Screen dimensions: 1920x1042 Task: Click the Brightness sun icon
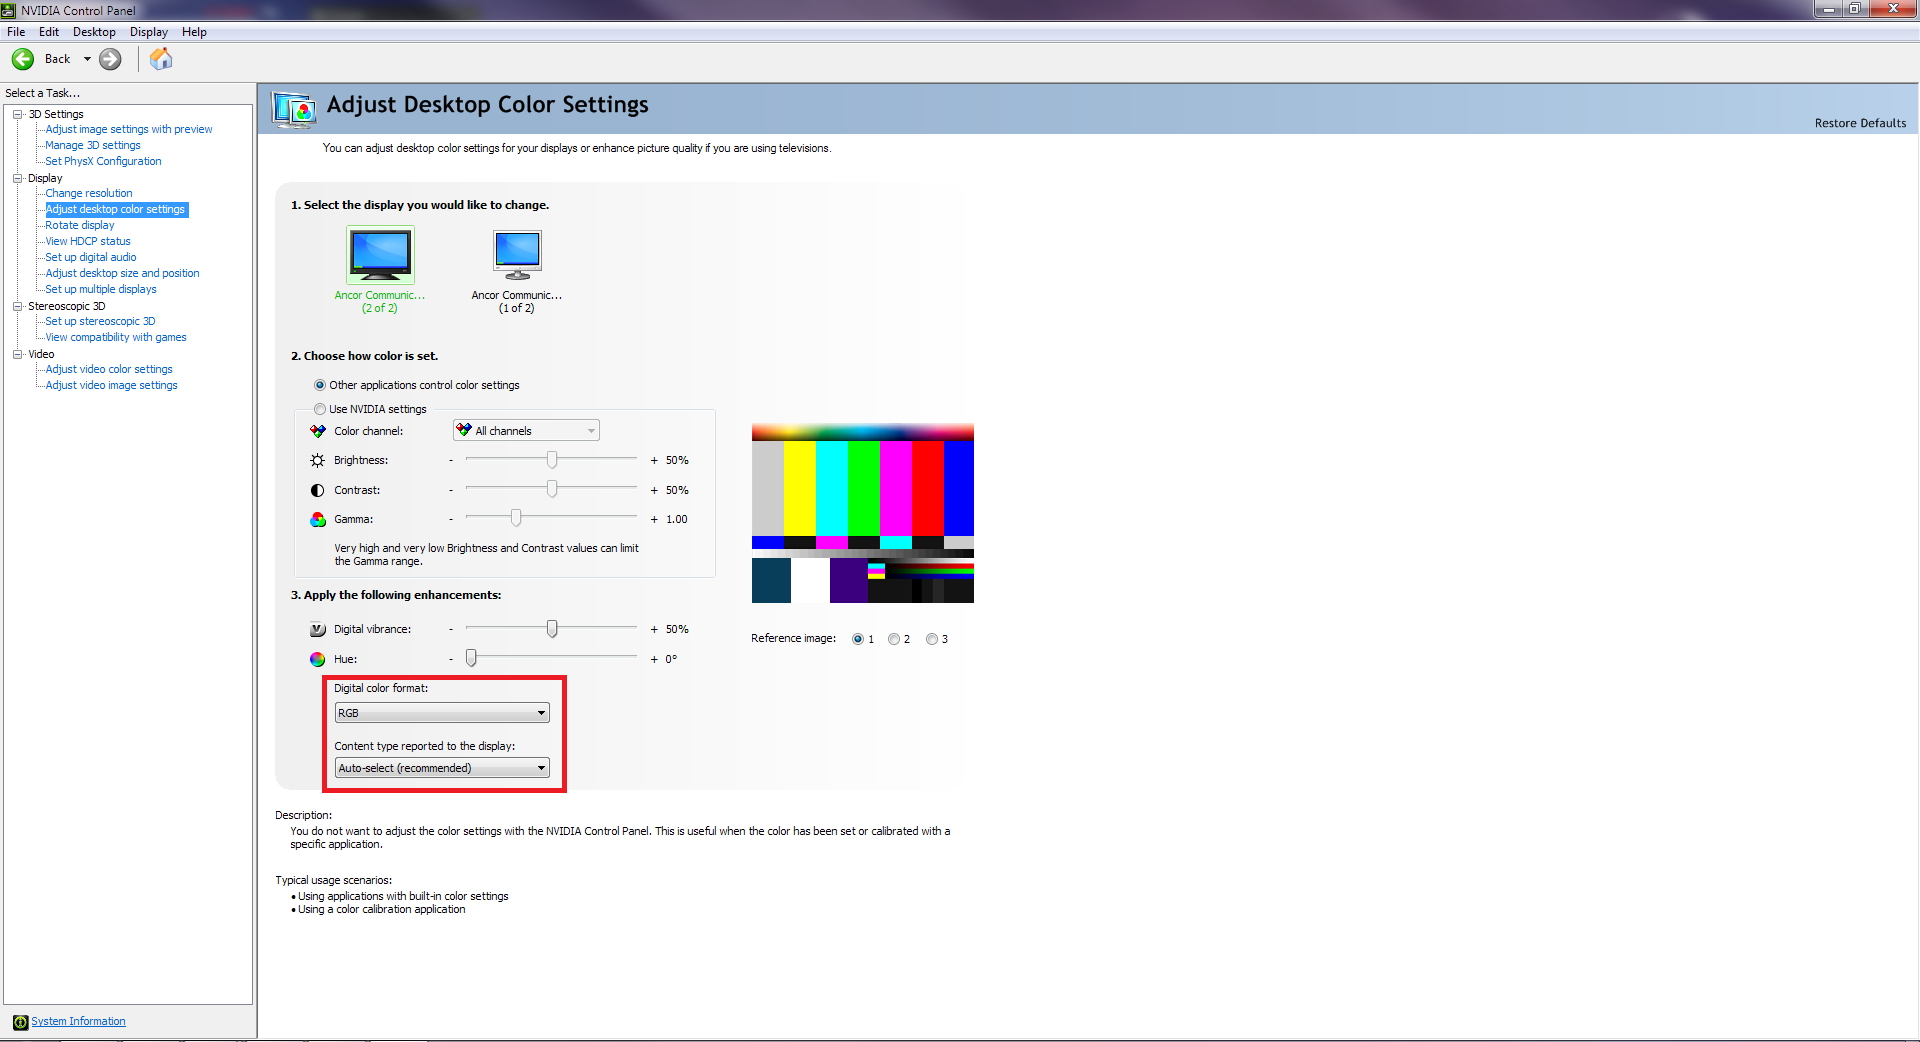point(318,460)
